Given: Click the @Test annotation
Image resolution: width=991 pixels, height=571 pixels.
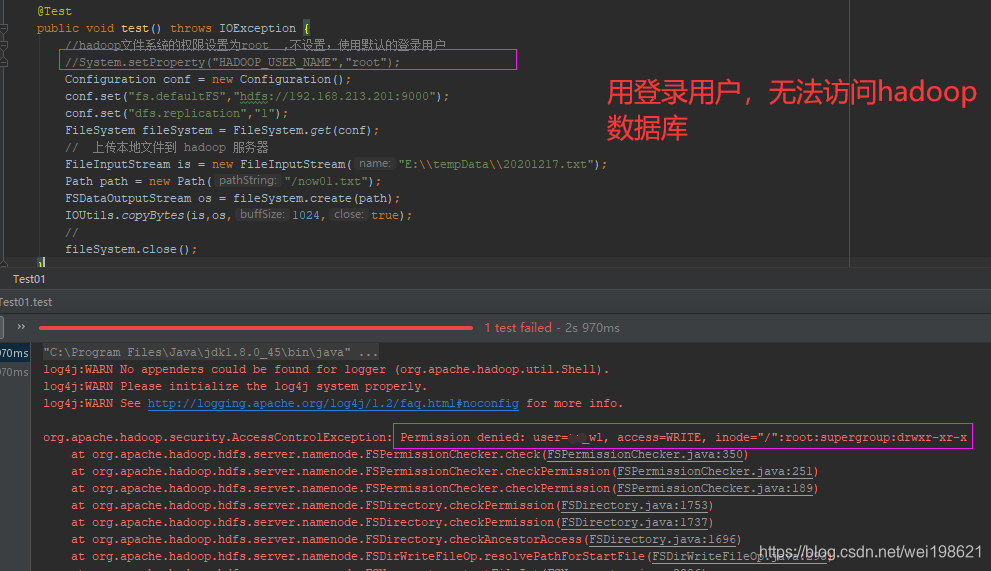Looking at the screenshot, I should (54, 11).
